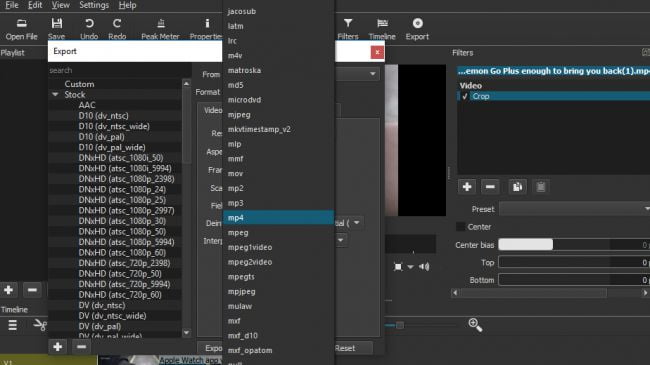Viewport: 650px width, 365px height.
Task: Open the Filters panel from toolbar
Action: tap(348, 29)
